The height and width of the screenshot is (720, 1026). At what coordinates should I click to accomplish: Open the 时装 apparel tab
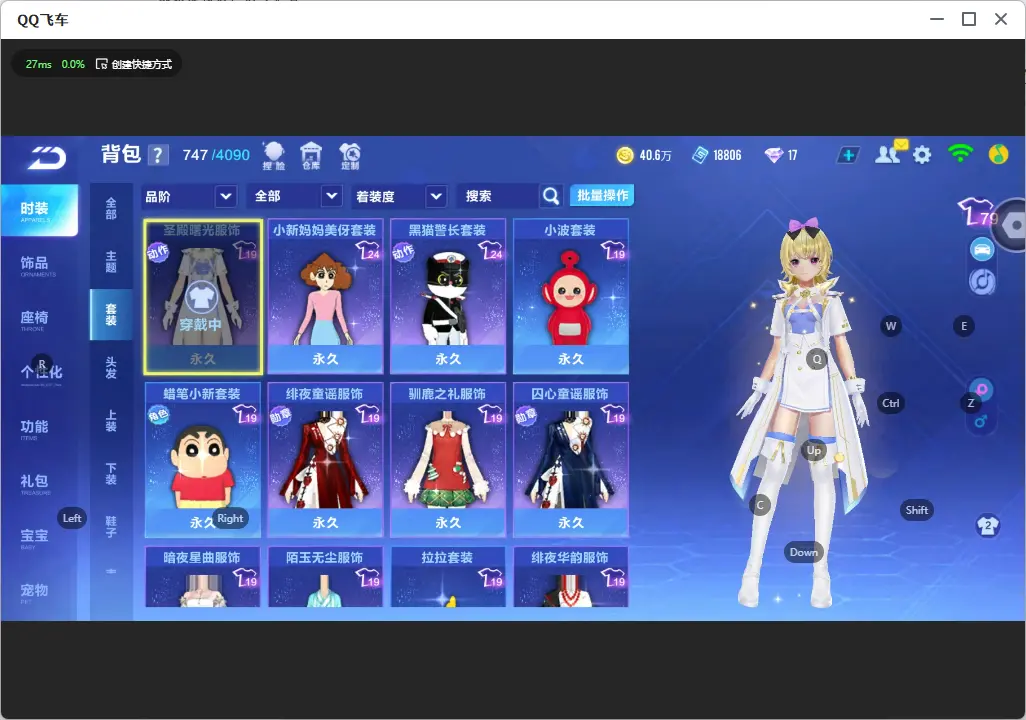click(39, 210)
